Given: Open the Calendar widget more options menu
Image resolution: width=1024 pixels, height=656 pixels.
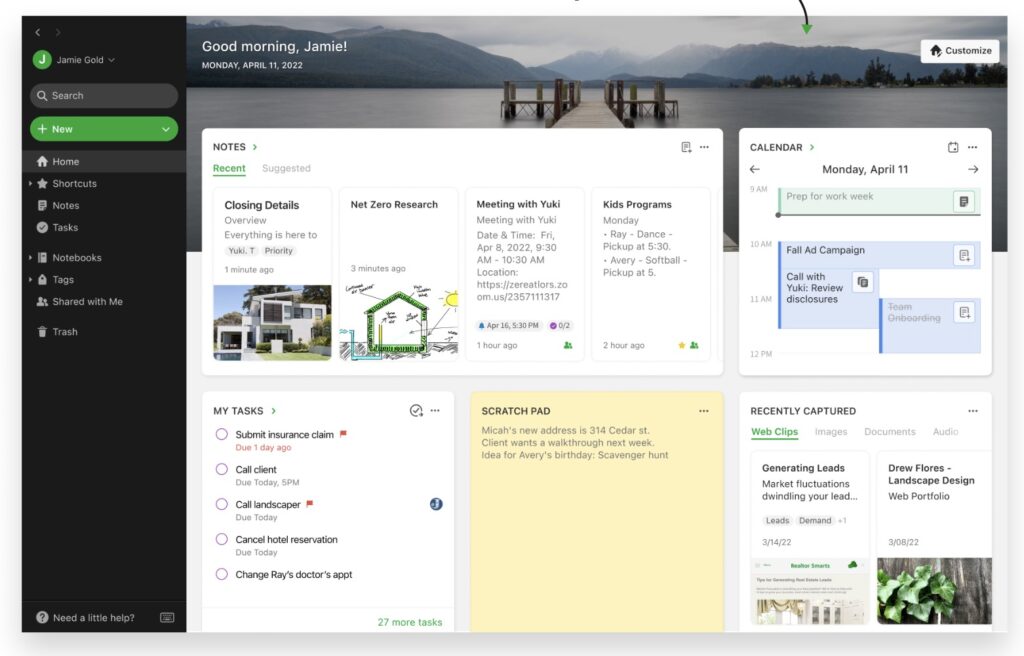Looking at the screenshot, I should point(972,148).
